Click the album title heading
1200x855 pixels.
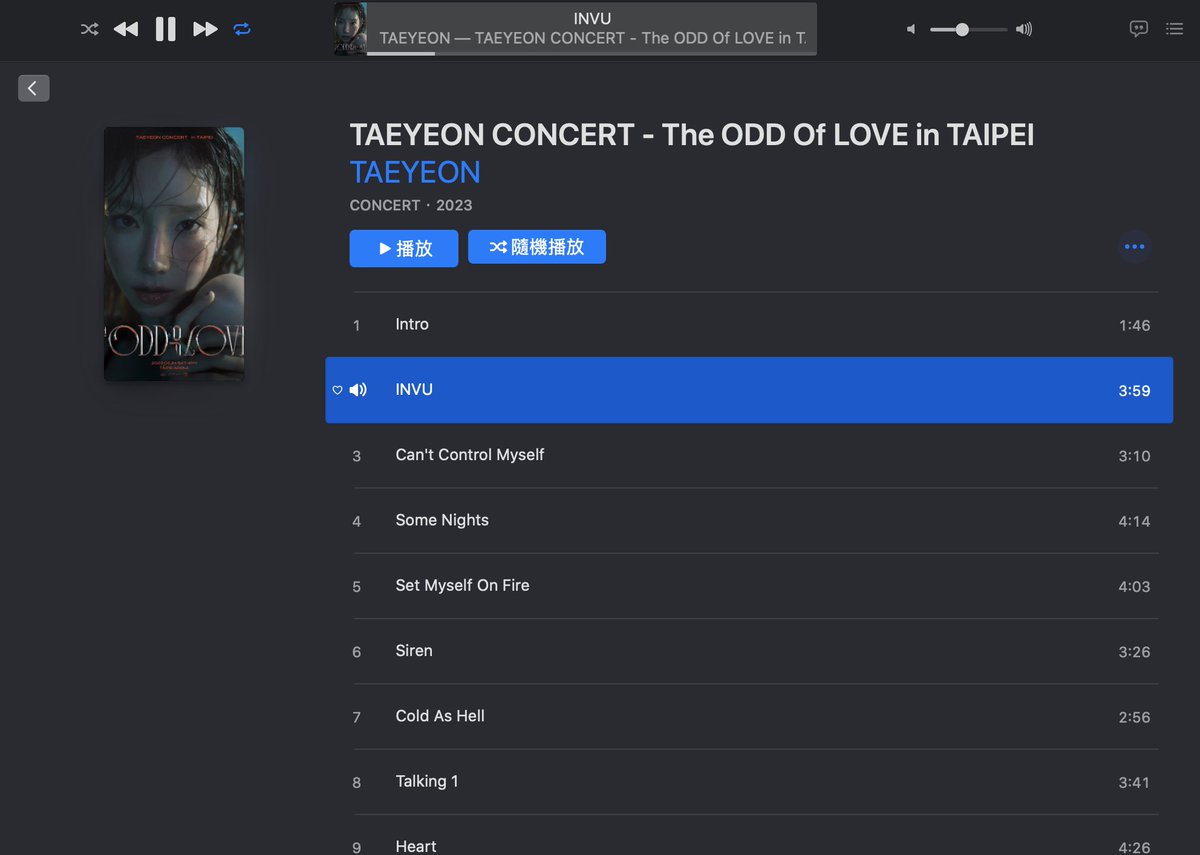tap(692, 135)
